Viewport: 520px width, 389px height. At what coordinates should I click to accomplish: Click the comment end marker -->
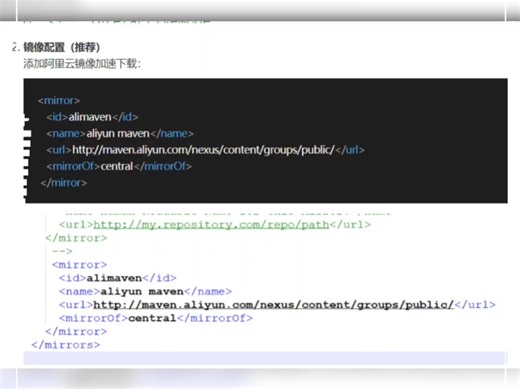(x=62, y=251)
